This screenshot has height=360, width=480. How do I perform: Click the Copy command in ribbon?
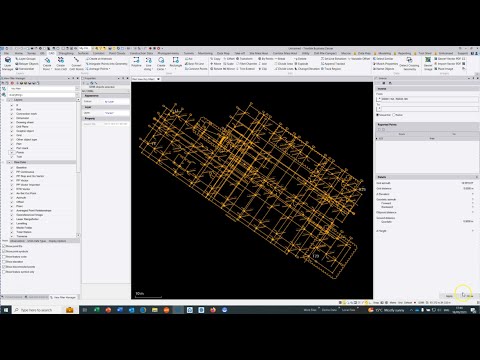(215, 59)
